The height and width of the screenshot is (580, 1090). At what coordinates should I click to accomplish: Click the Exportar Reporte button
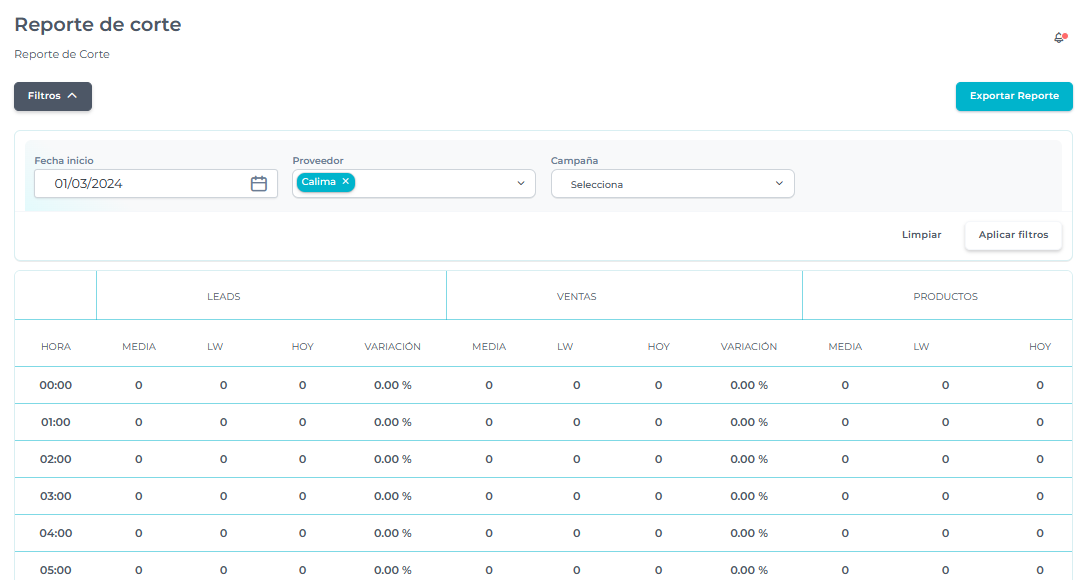pyautogui.click(x=1014, y=97)
